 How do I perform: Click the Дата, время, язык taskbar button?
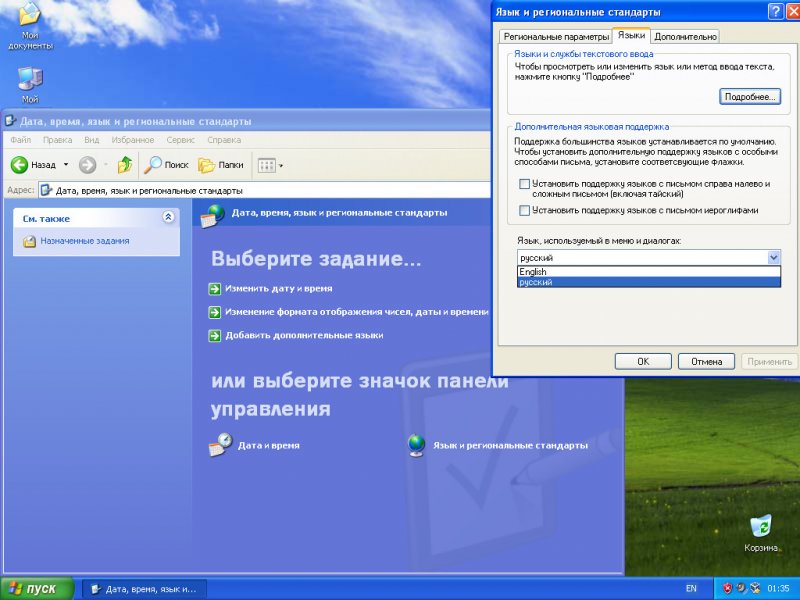click(145, 589)
